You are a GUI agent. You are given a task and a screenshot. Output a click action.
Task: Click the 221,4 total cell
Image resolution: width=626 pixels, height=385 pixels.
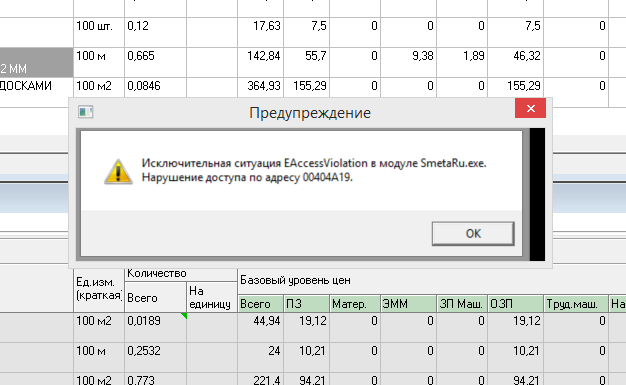point(260,379)
